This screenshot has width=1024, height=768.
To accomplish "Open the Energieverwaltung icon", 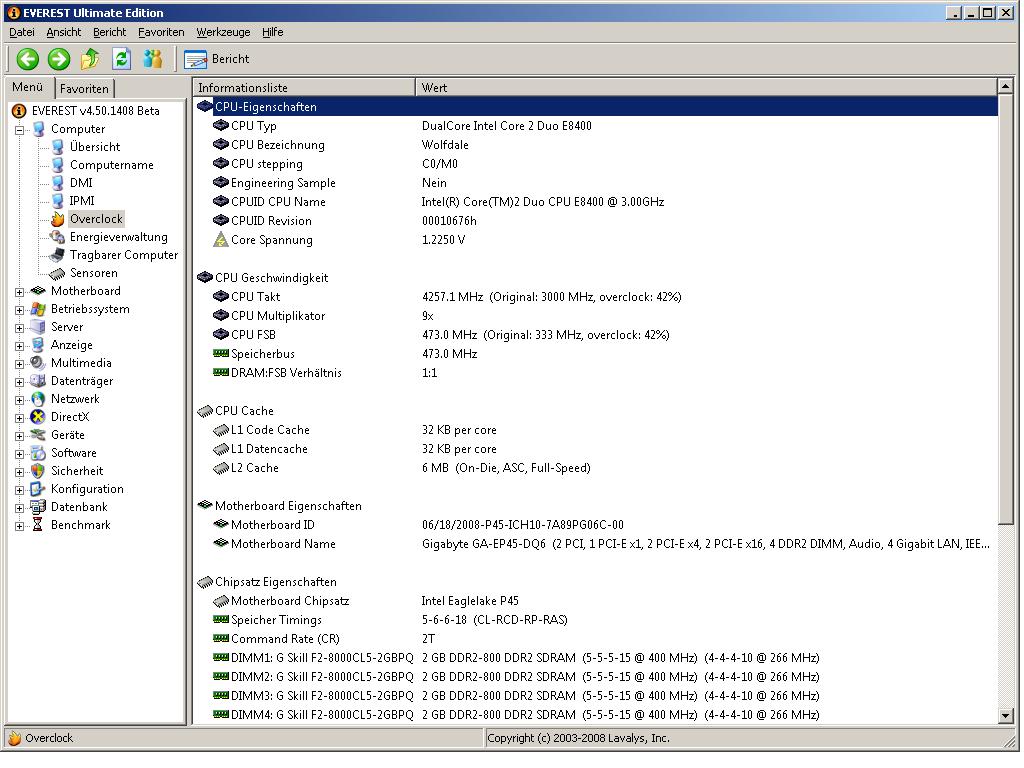I will pyautogui.click(x=57, y=237).
